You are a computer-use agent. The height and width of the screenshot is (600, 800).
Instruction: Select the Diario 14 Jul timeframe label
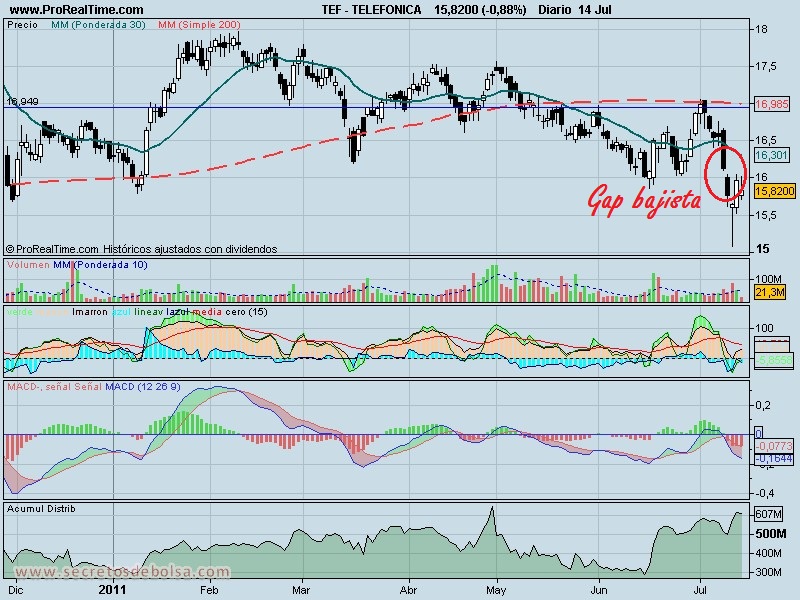click(x=574, y=10)
